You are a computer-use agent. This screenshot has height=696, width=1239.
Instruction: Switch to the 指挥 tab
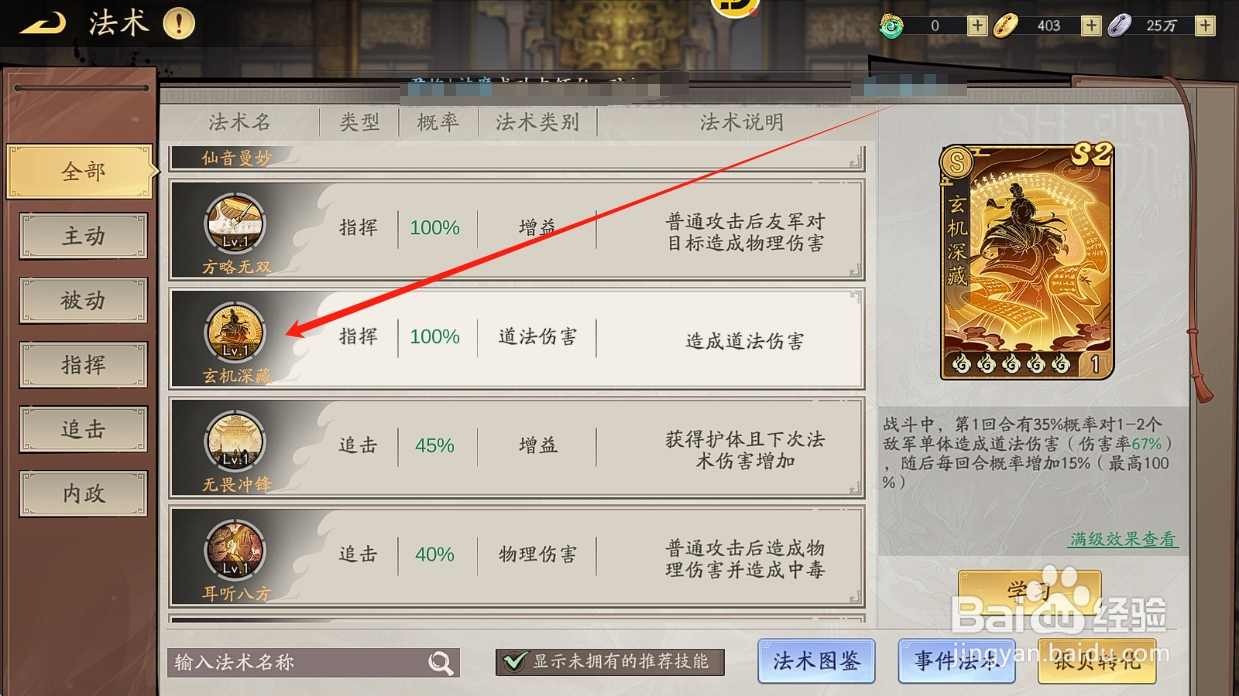83,365
